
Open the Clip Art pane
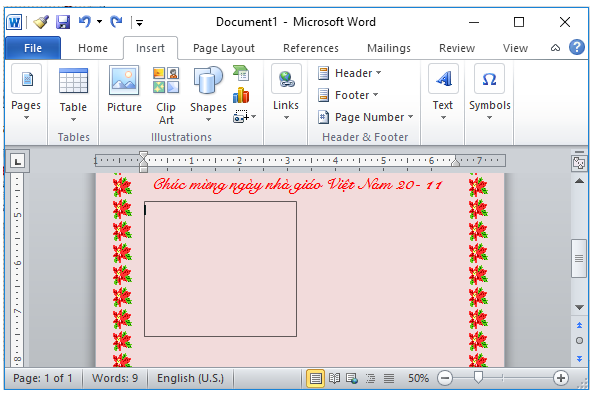[166, 95]
